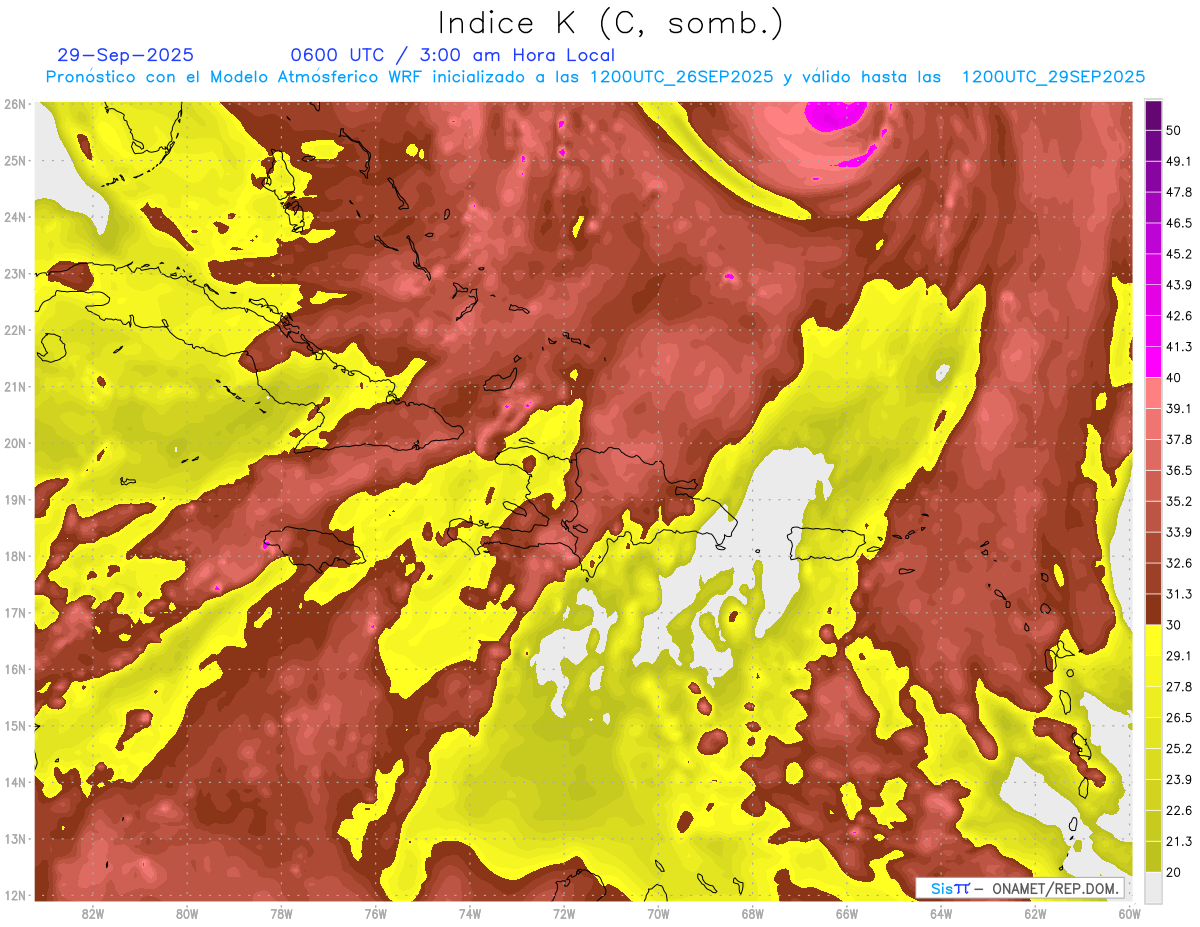Viewport: 1200px width, 927px height.
Task: Click the '76W' longitude label
Action: coord(375,914)
